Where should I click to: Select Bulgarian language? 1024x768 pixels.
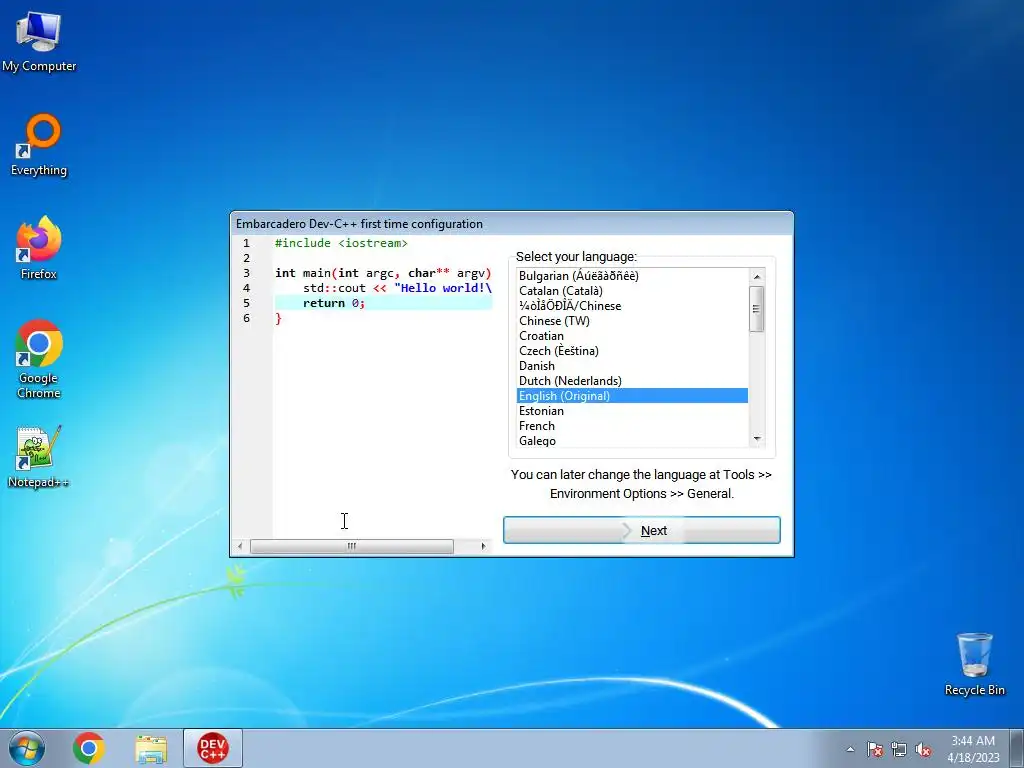pyautogui.click(x=632, y=276)
